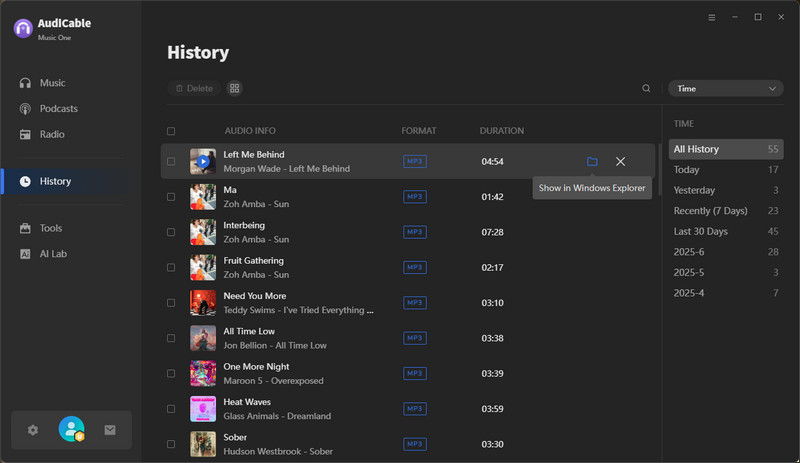Check the Heat Waves row checkbox

tap(171, 408)
